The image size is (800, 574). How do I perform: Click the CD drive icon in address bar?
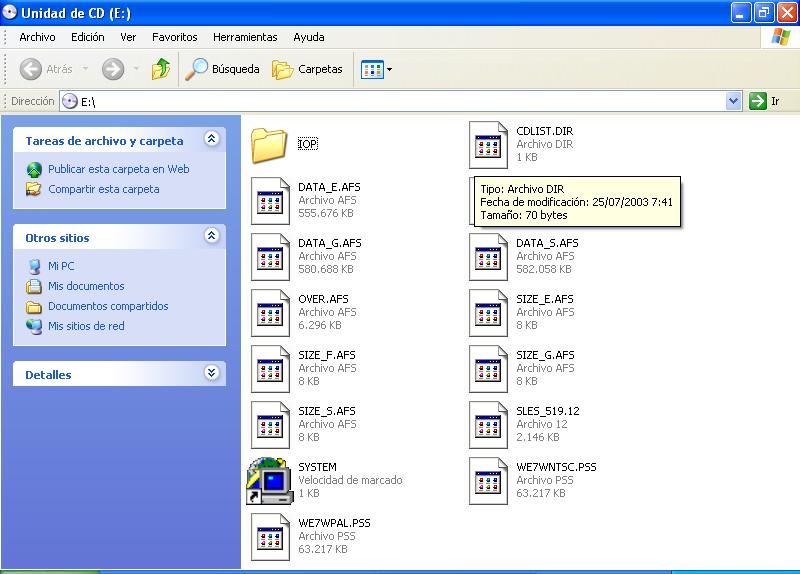(70, 101)
